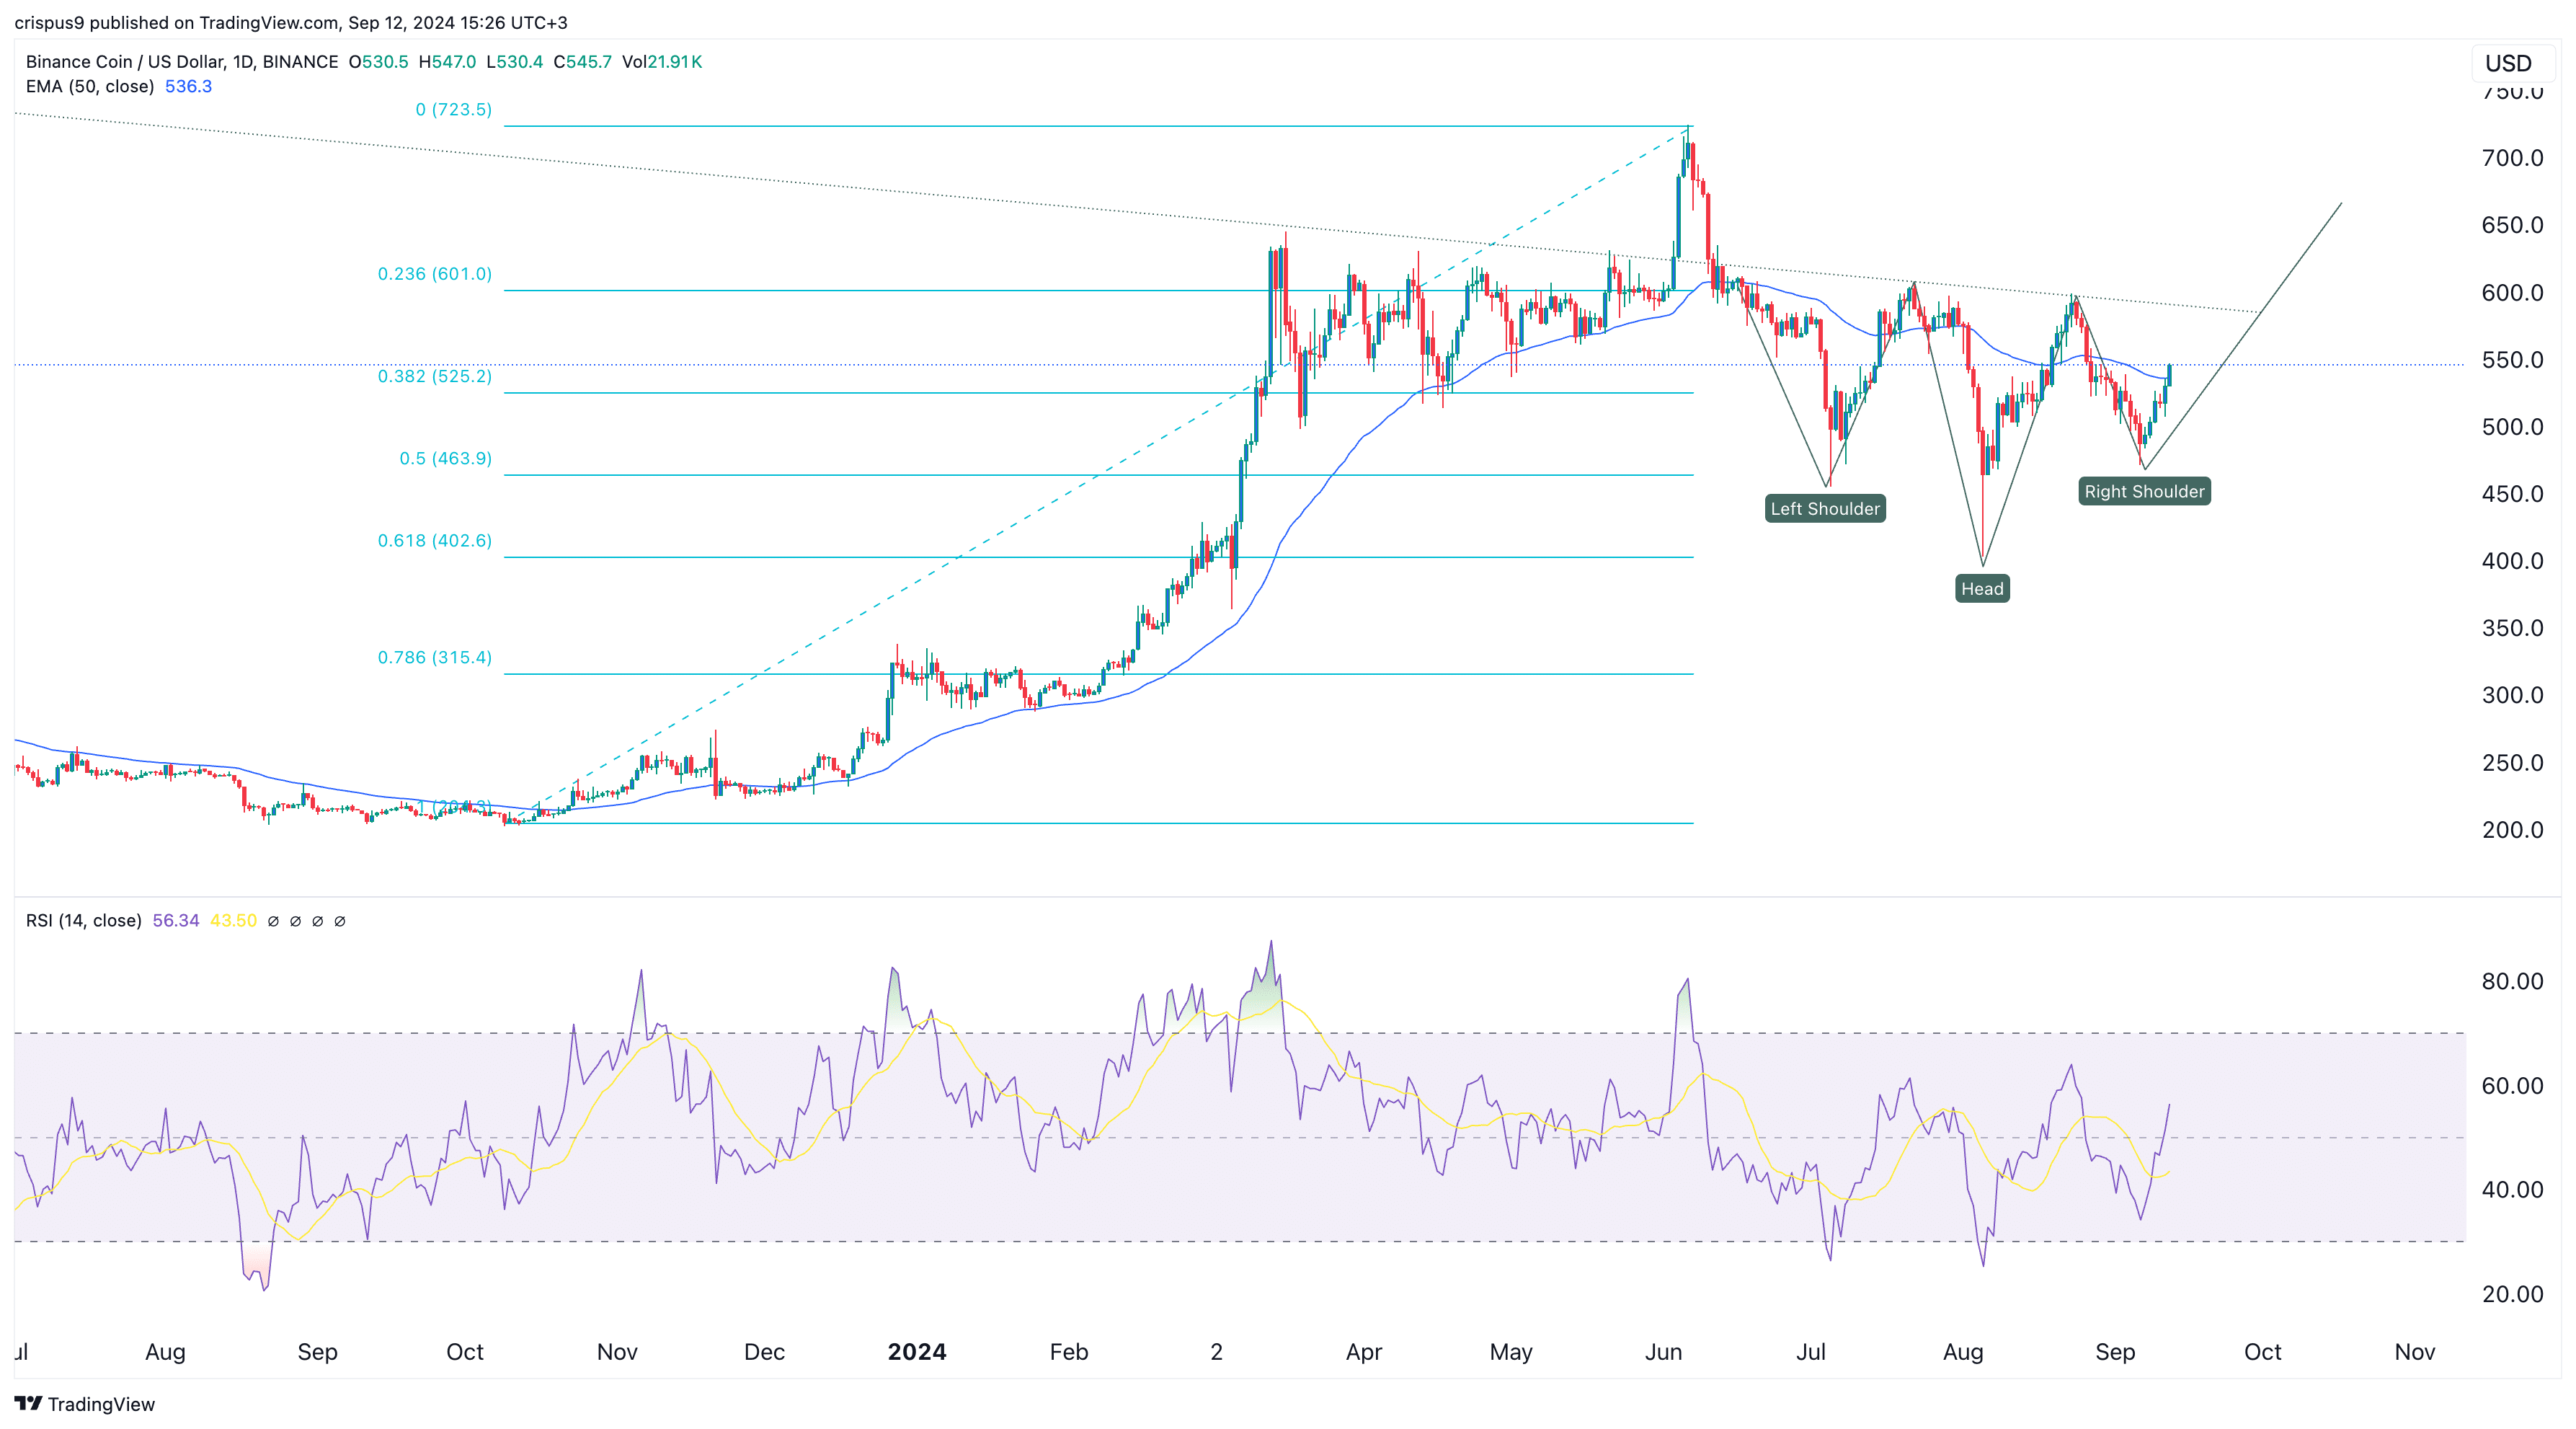Click the RSI (14, close) indicator label
The width and height of the screenshot is (2576, 1429).
(x=84, y=920)
